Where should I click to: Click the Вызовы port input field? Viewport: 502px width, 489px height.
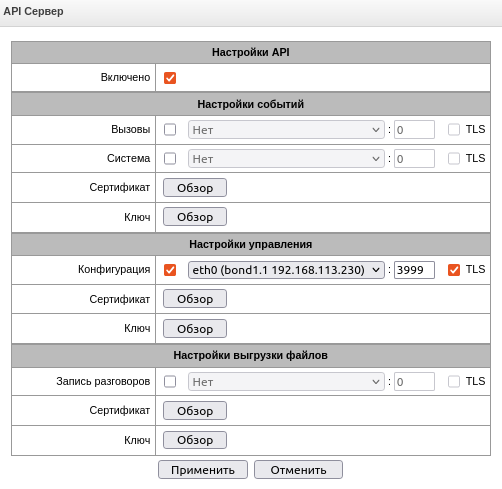[x=414, y=130]
